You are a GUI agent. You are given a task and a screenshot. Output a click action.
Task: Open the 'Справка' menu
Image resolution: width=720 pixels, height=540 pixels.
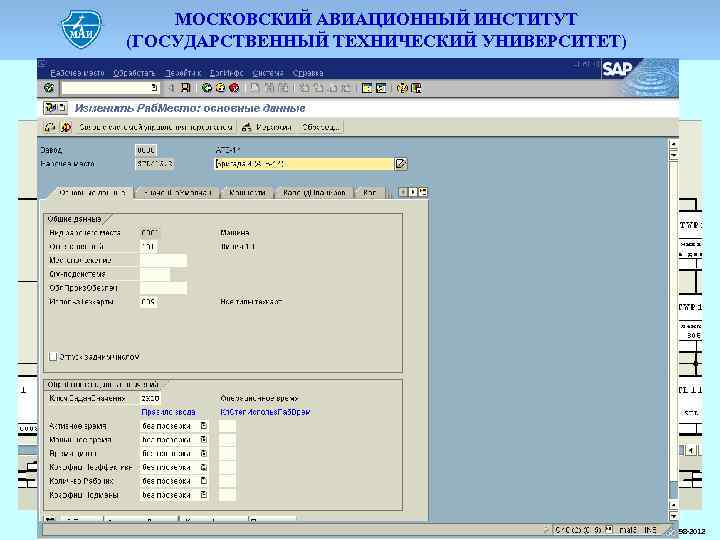point(308,73)
